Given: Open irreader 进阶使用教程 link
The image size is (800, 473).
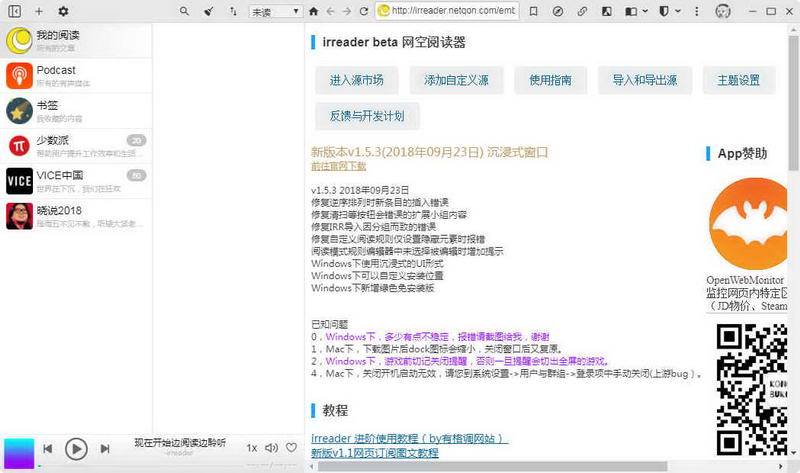Looking at the screenshot, I should (x=410, y=438).
